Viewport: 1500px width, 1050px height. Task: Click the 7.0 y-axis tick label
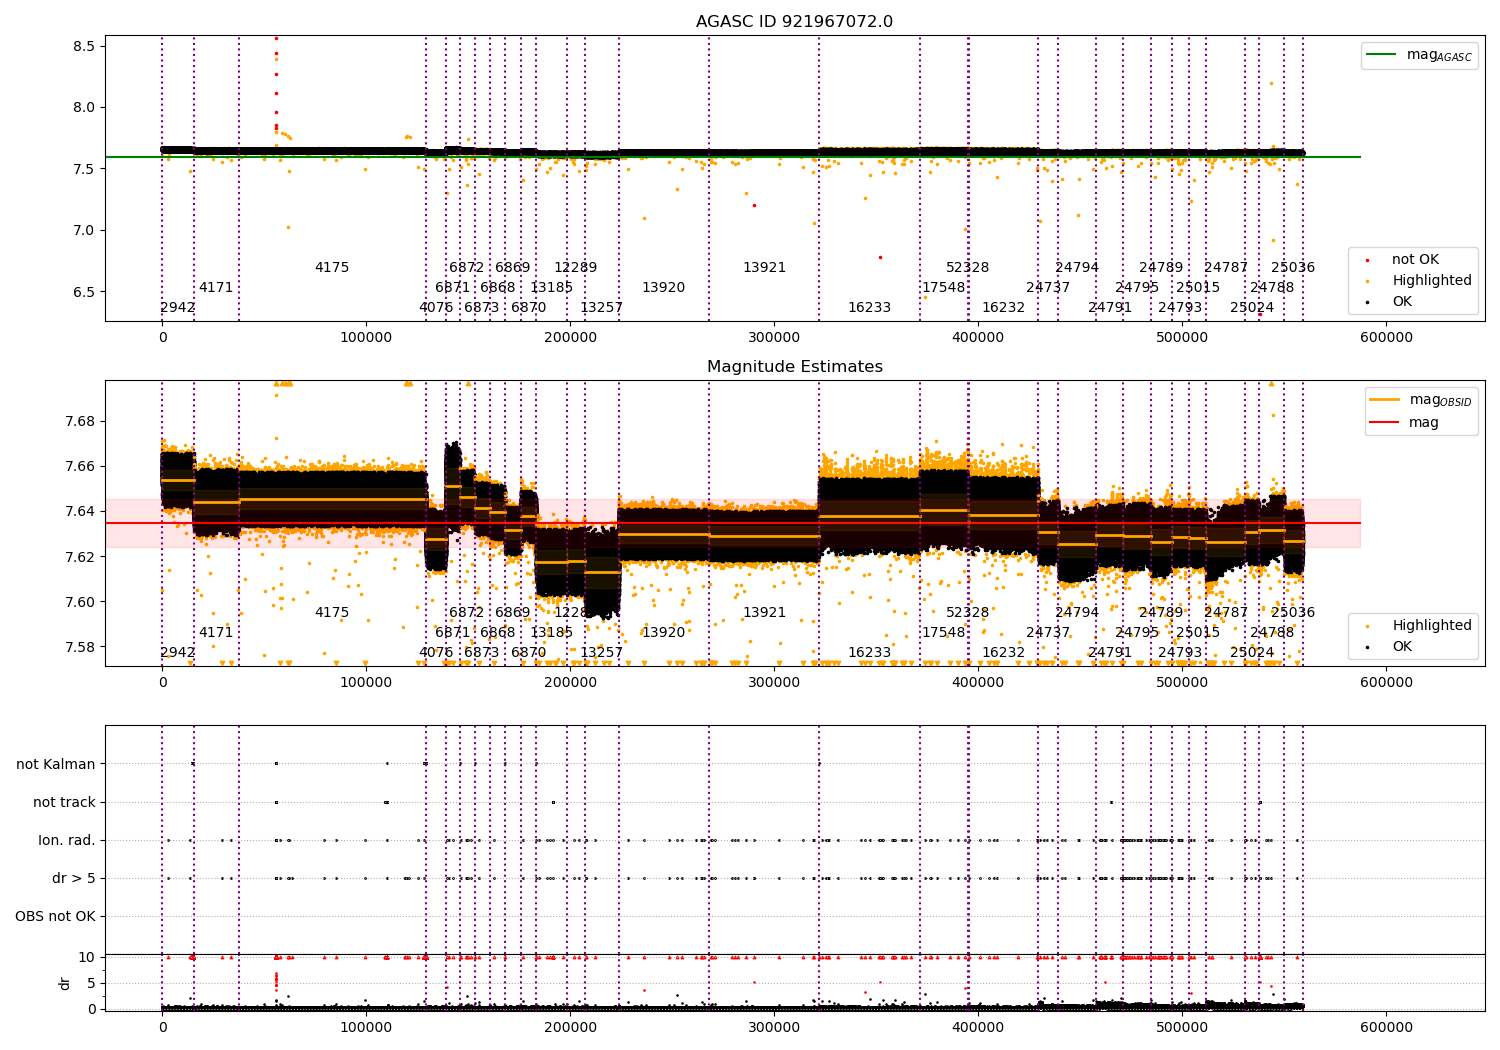(x=85, y=231)
